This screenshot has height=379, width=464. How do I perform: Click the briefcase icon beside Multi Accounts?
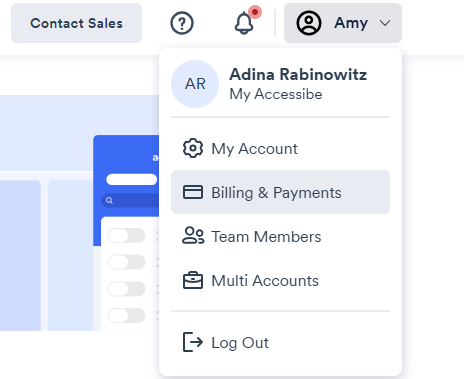click(193, 280)
